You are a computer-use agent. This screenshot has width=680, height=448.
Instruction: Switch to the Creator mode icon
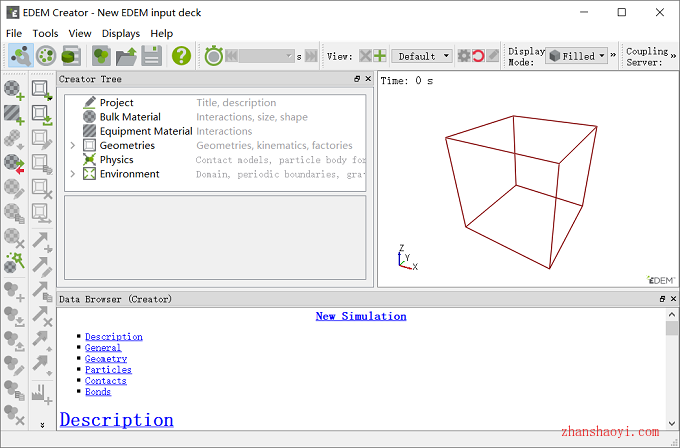tap(20, 56)
